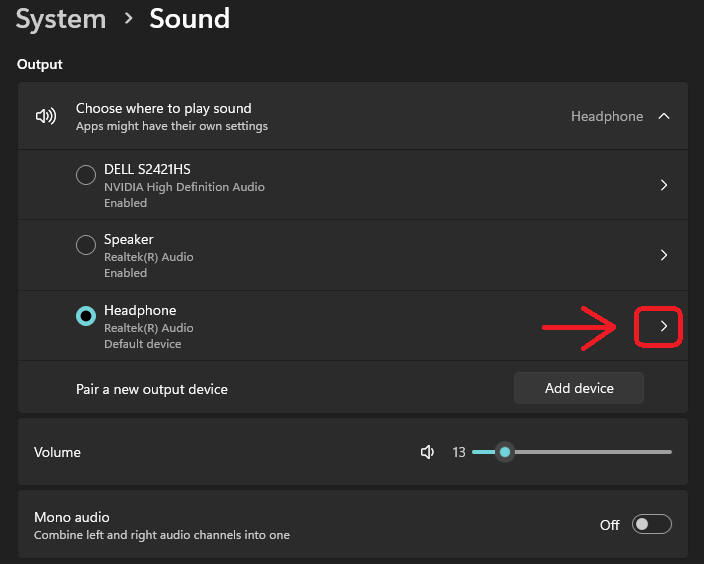Select the Headphone output radio button

point(86,316)
